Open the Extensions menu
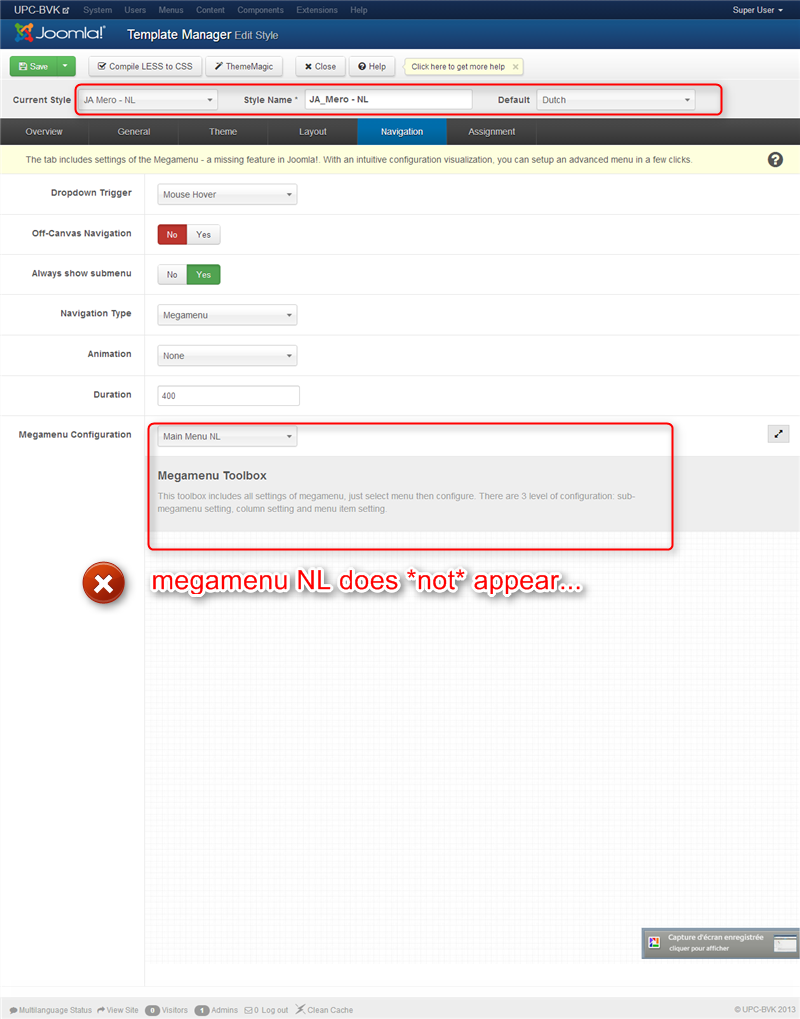Image resolution: width=800 pixels, height=1019 pixels. tap(317, 10)
